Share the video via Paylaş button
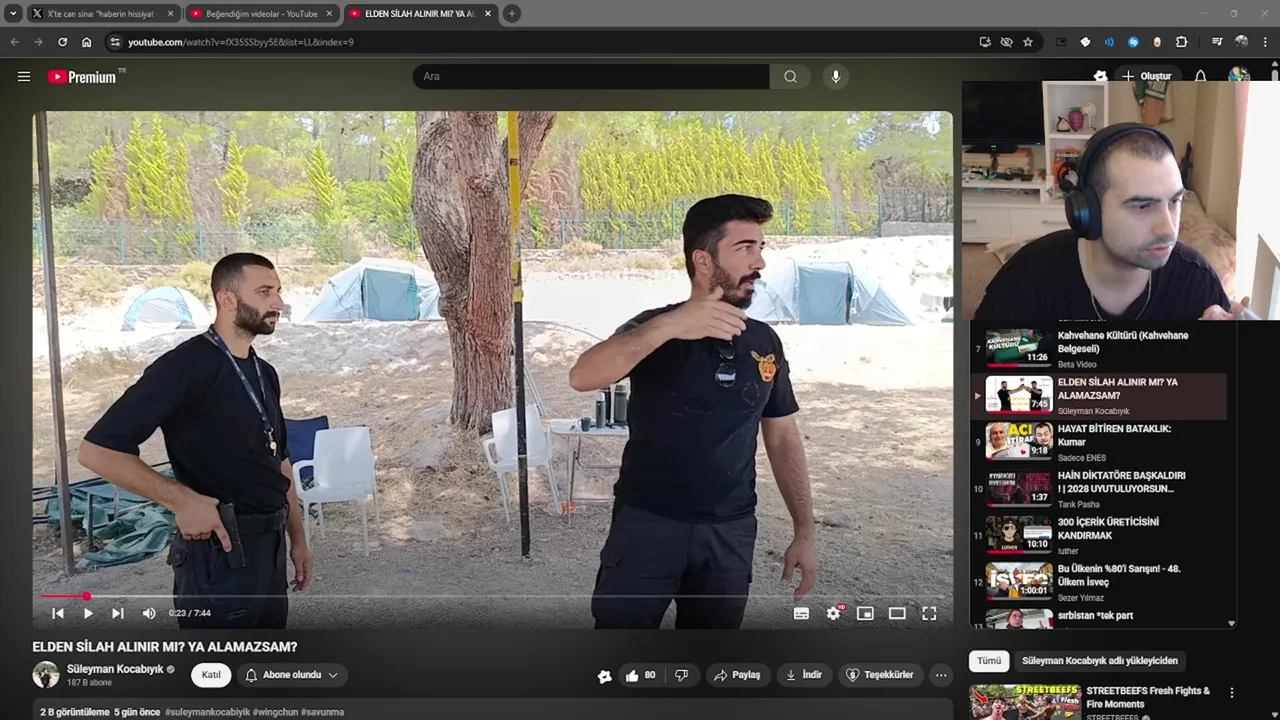Image resolution: width=1280 pixels, height=720 pixels. point(737,675)
